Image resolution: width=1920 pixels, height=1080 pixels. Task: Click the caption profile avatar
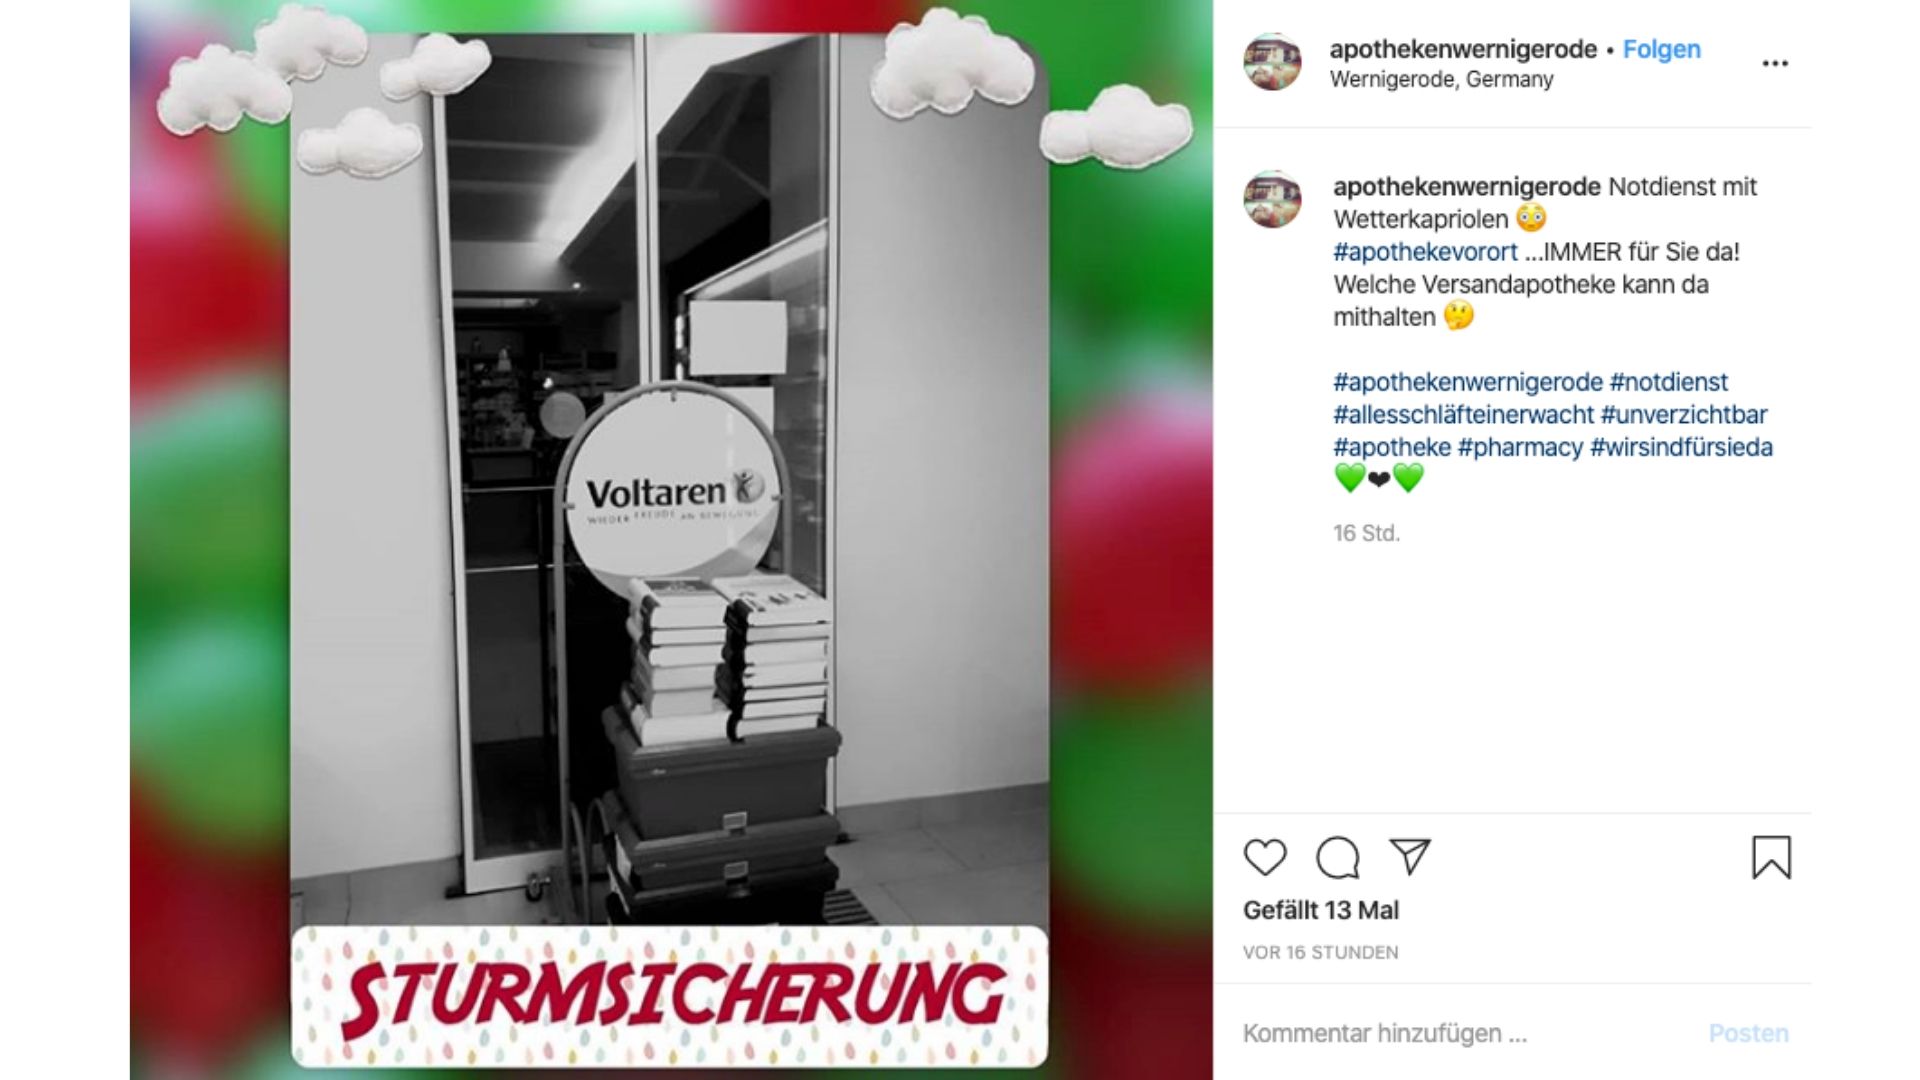pyautogui.click(x=1272, y=199)
